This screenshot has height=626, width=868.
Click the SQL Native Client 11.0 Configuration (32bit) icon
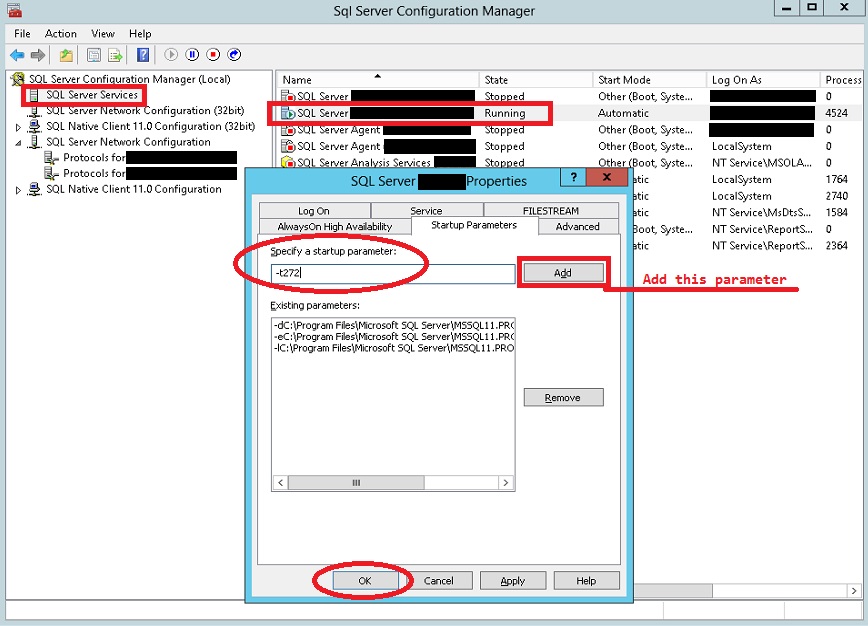coord(34,126)
